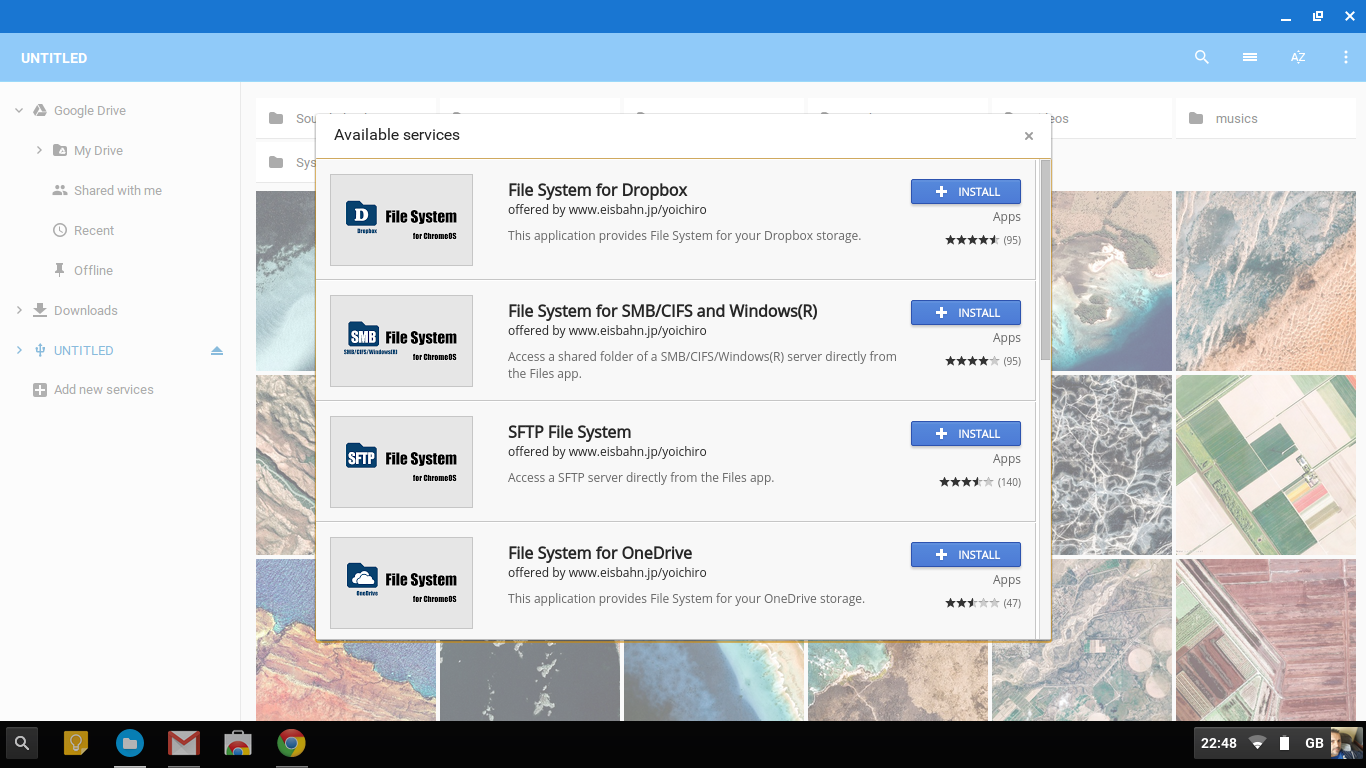Viewport: 1366px width, 768px height.
Task: Click the OneDrive File System logo thumbnail
Action: tap(401, 583)
